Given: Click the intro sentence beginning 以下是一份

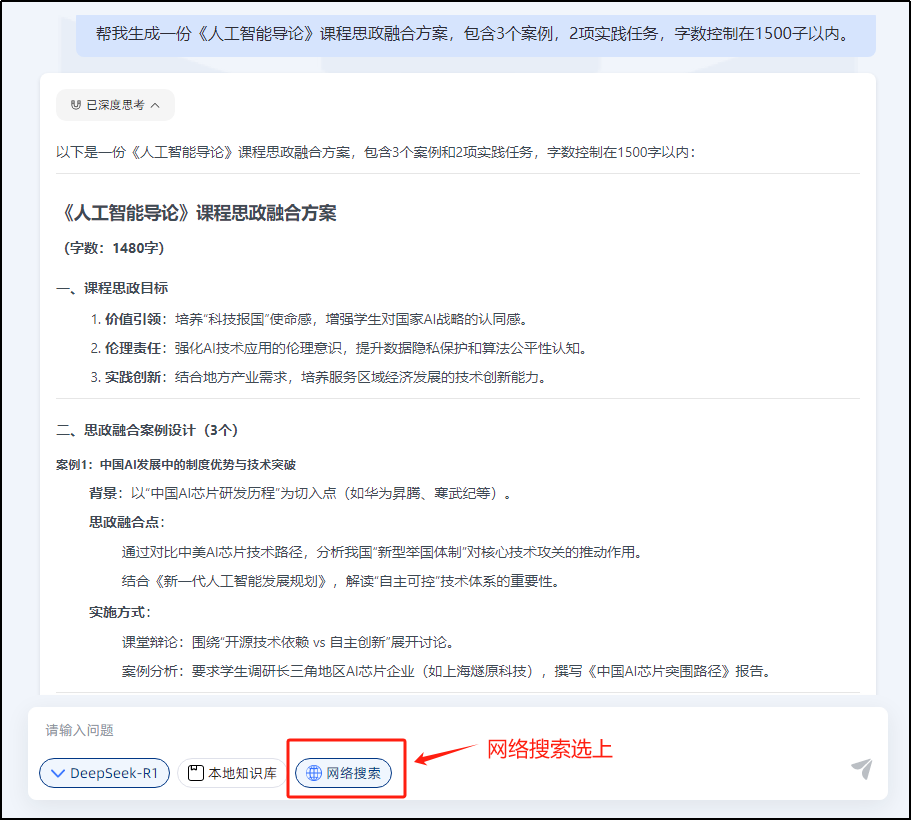Looking at the screenshot, I should (x=375, y=152).
